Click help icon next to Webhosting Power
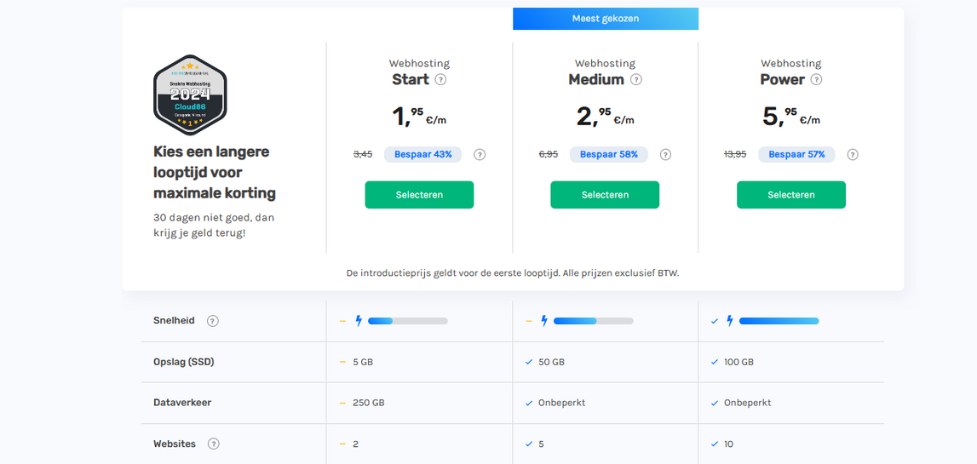 816,80
